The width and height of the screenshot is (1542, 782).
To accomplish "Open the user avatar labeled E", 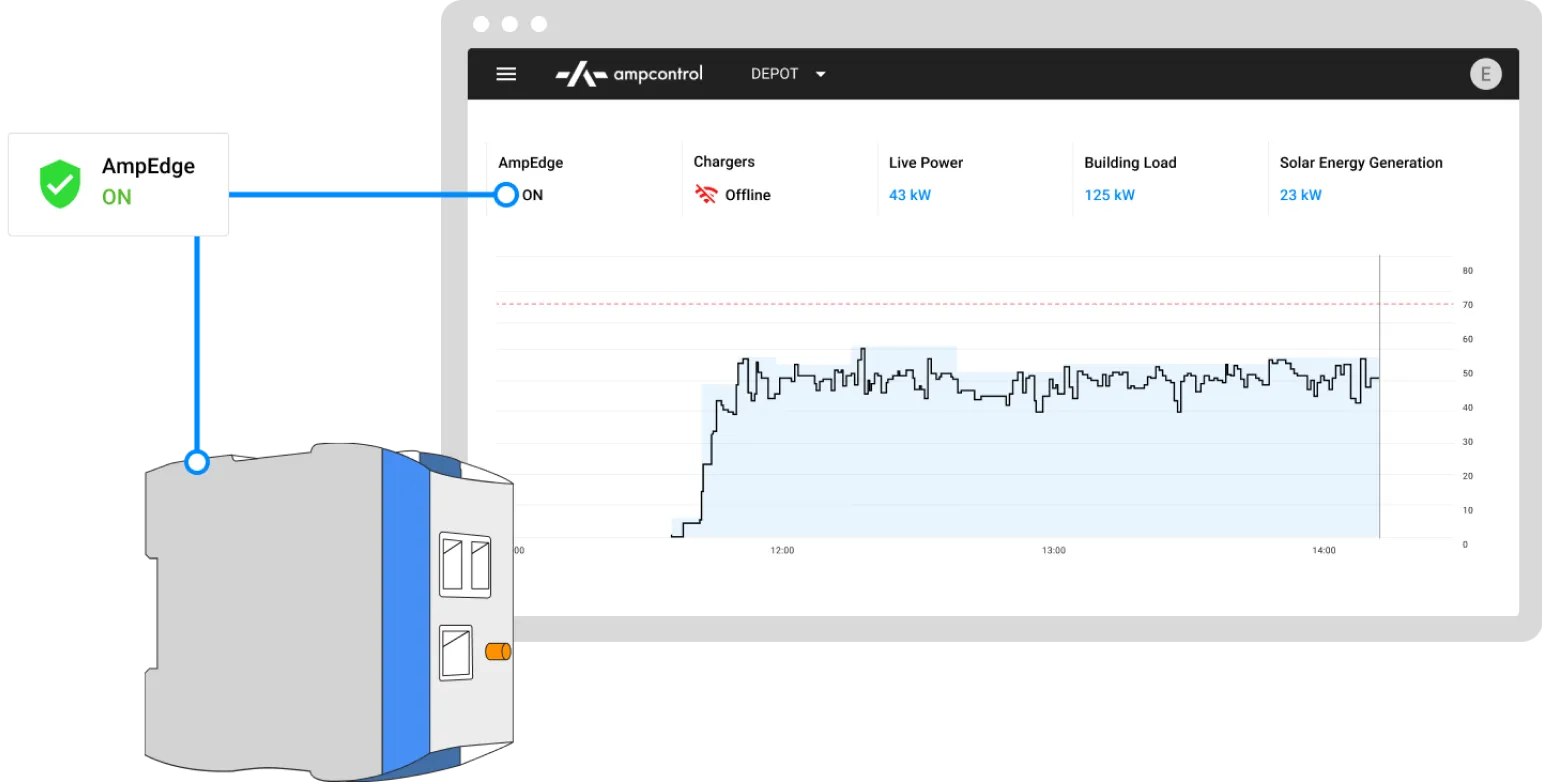I will click(x=1486, y=74).
